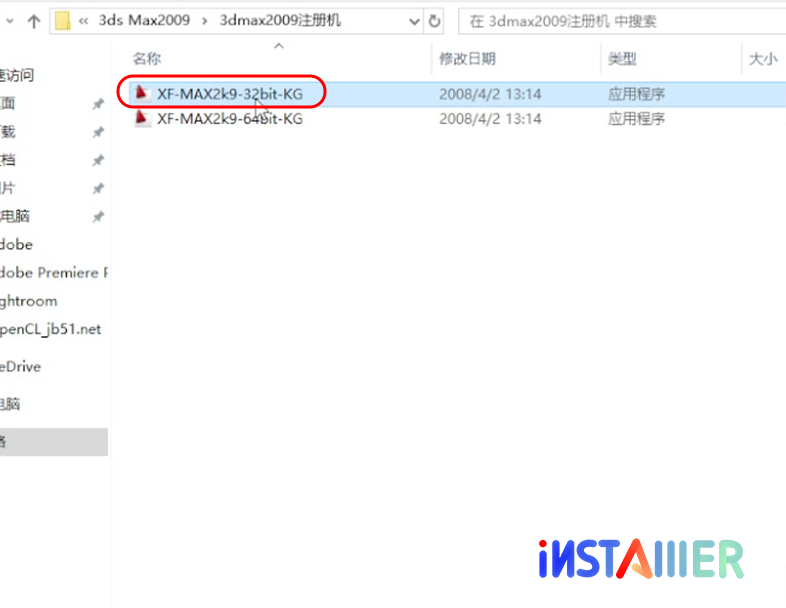
Task: Sort files by the 名称 column
Action: (147, 59)
